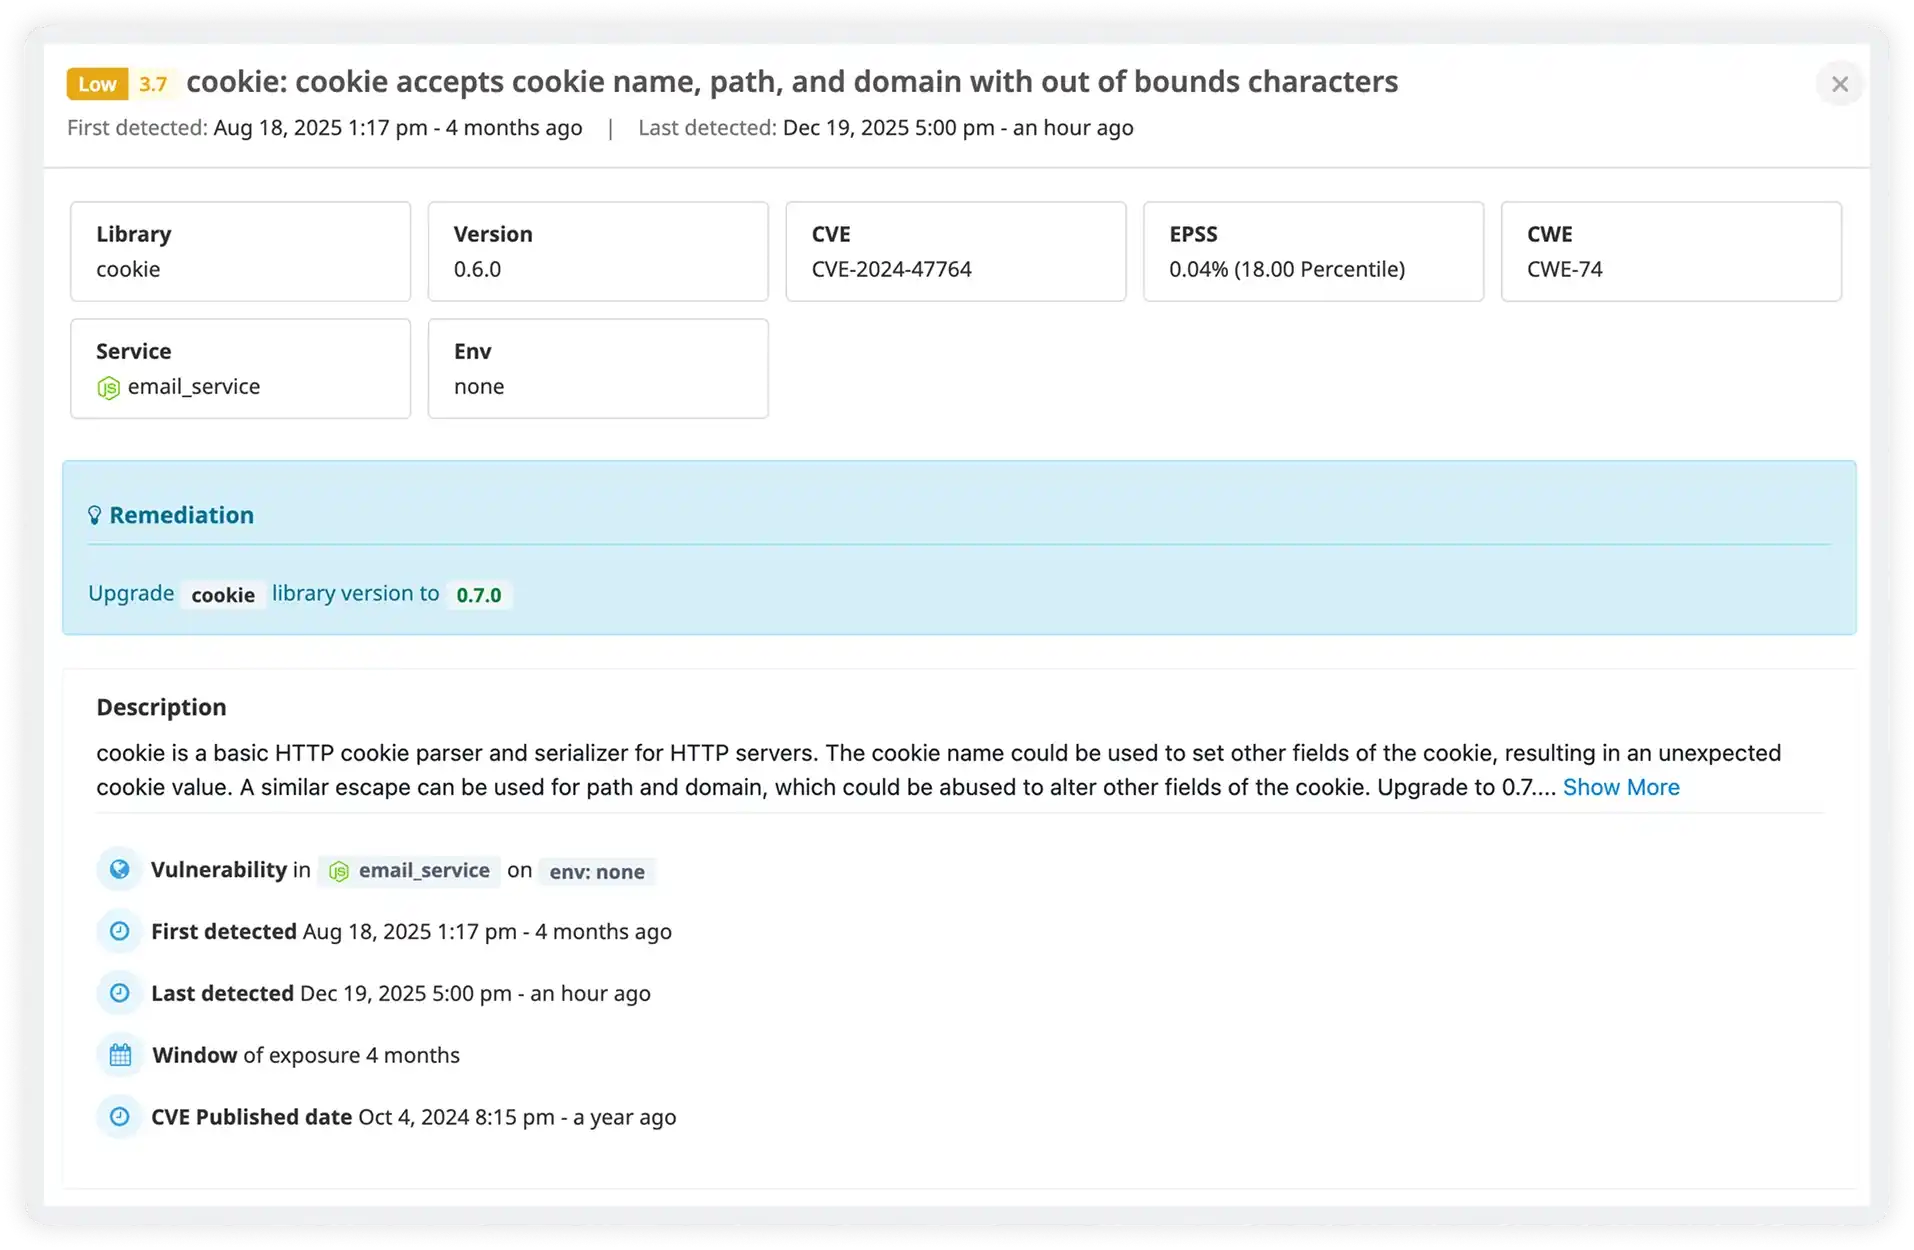1914x1250 pixels.
Task: Click the Node.js icon in the Service card
Action: coord(108,387)
